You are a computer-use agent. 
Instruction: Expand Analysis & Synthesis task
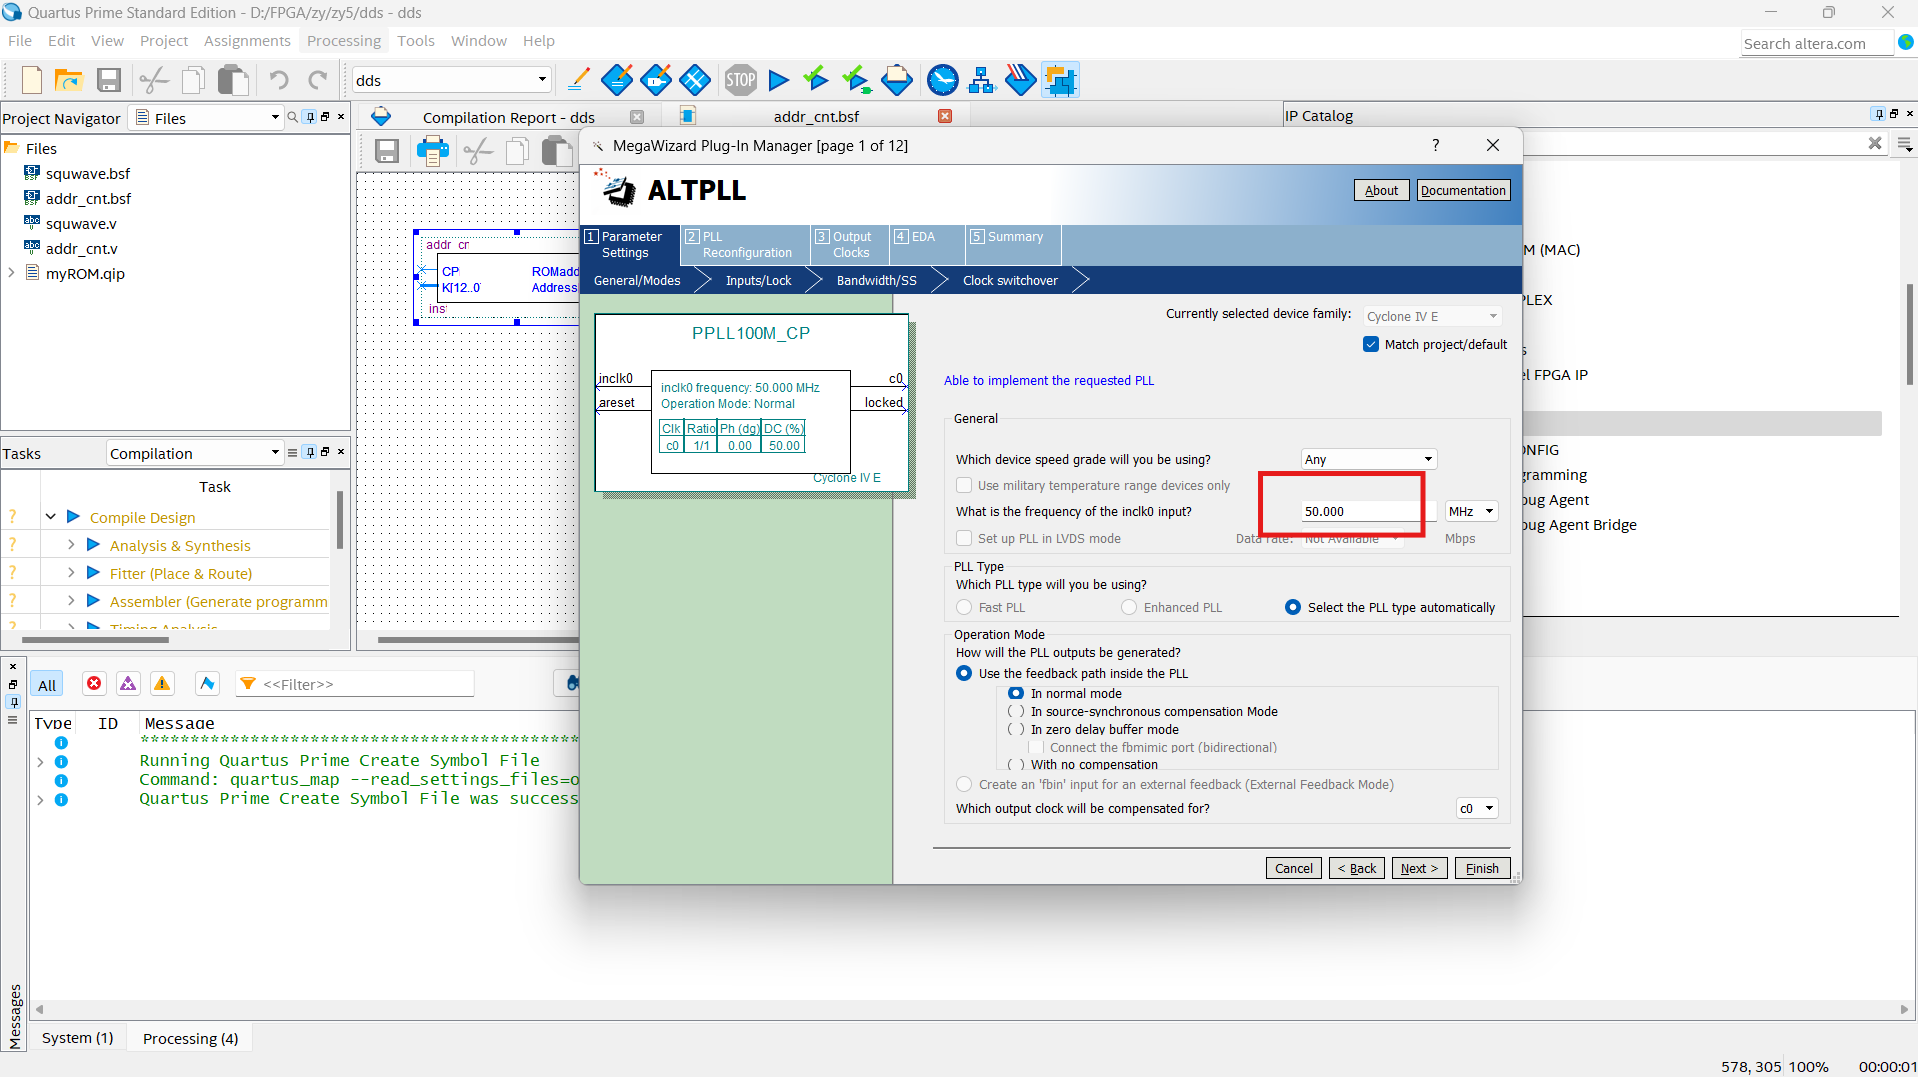71,545
